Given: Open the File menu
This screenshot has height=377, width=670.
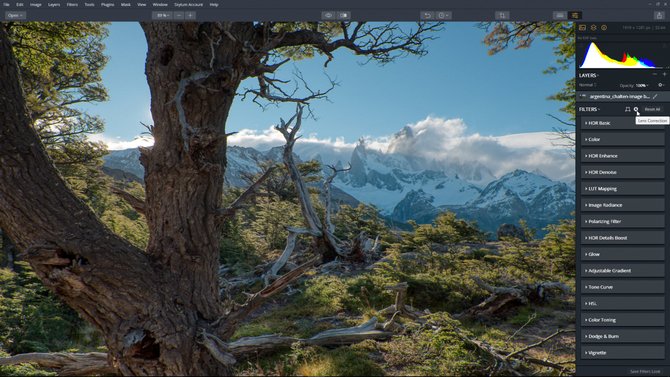Looking at the screenshot, I should click(6, 5).
